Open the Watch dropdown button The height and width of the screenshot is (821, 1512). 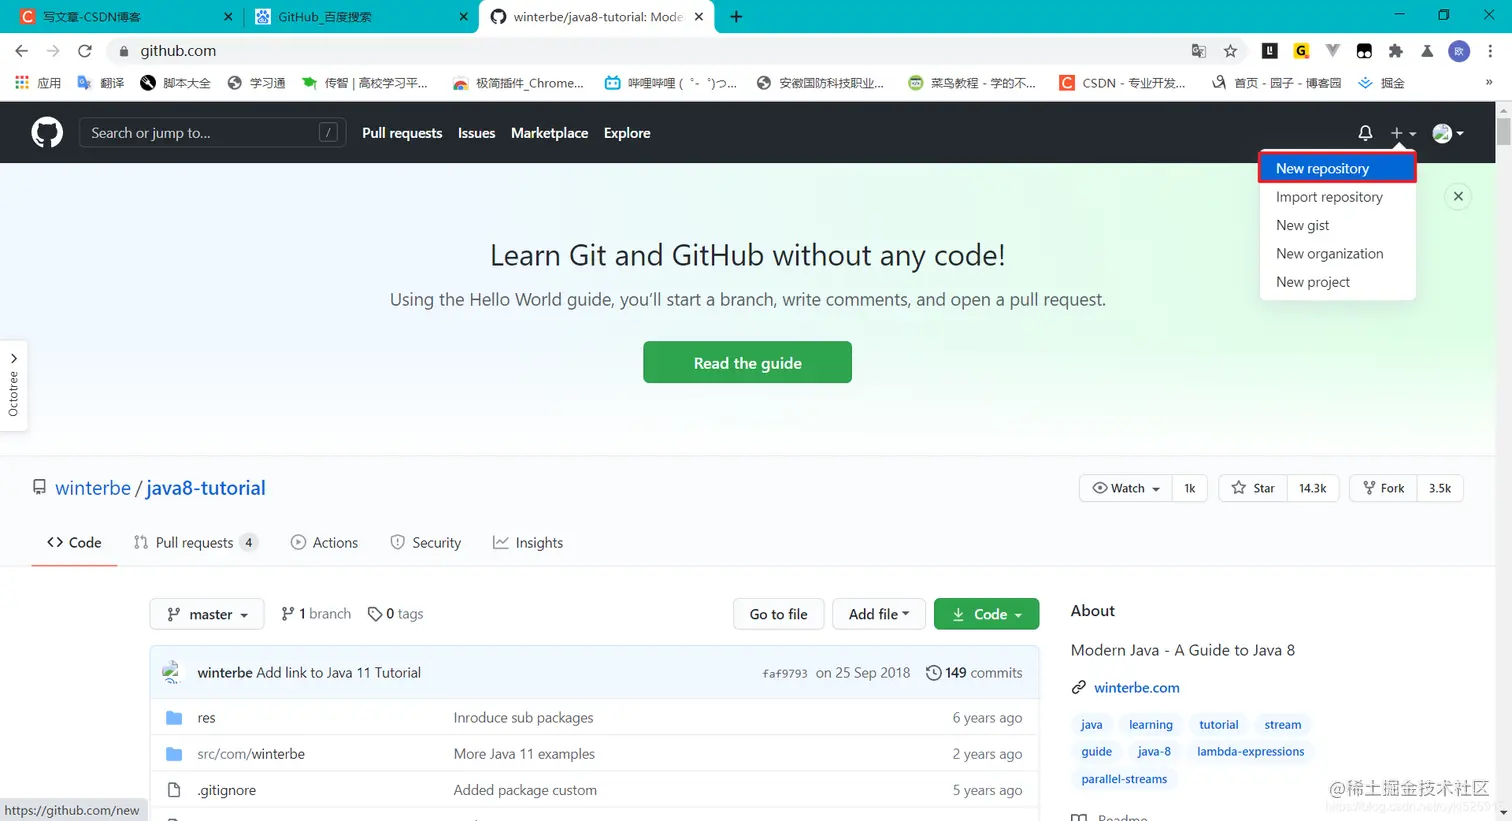(x=1126, y=488)
